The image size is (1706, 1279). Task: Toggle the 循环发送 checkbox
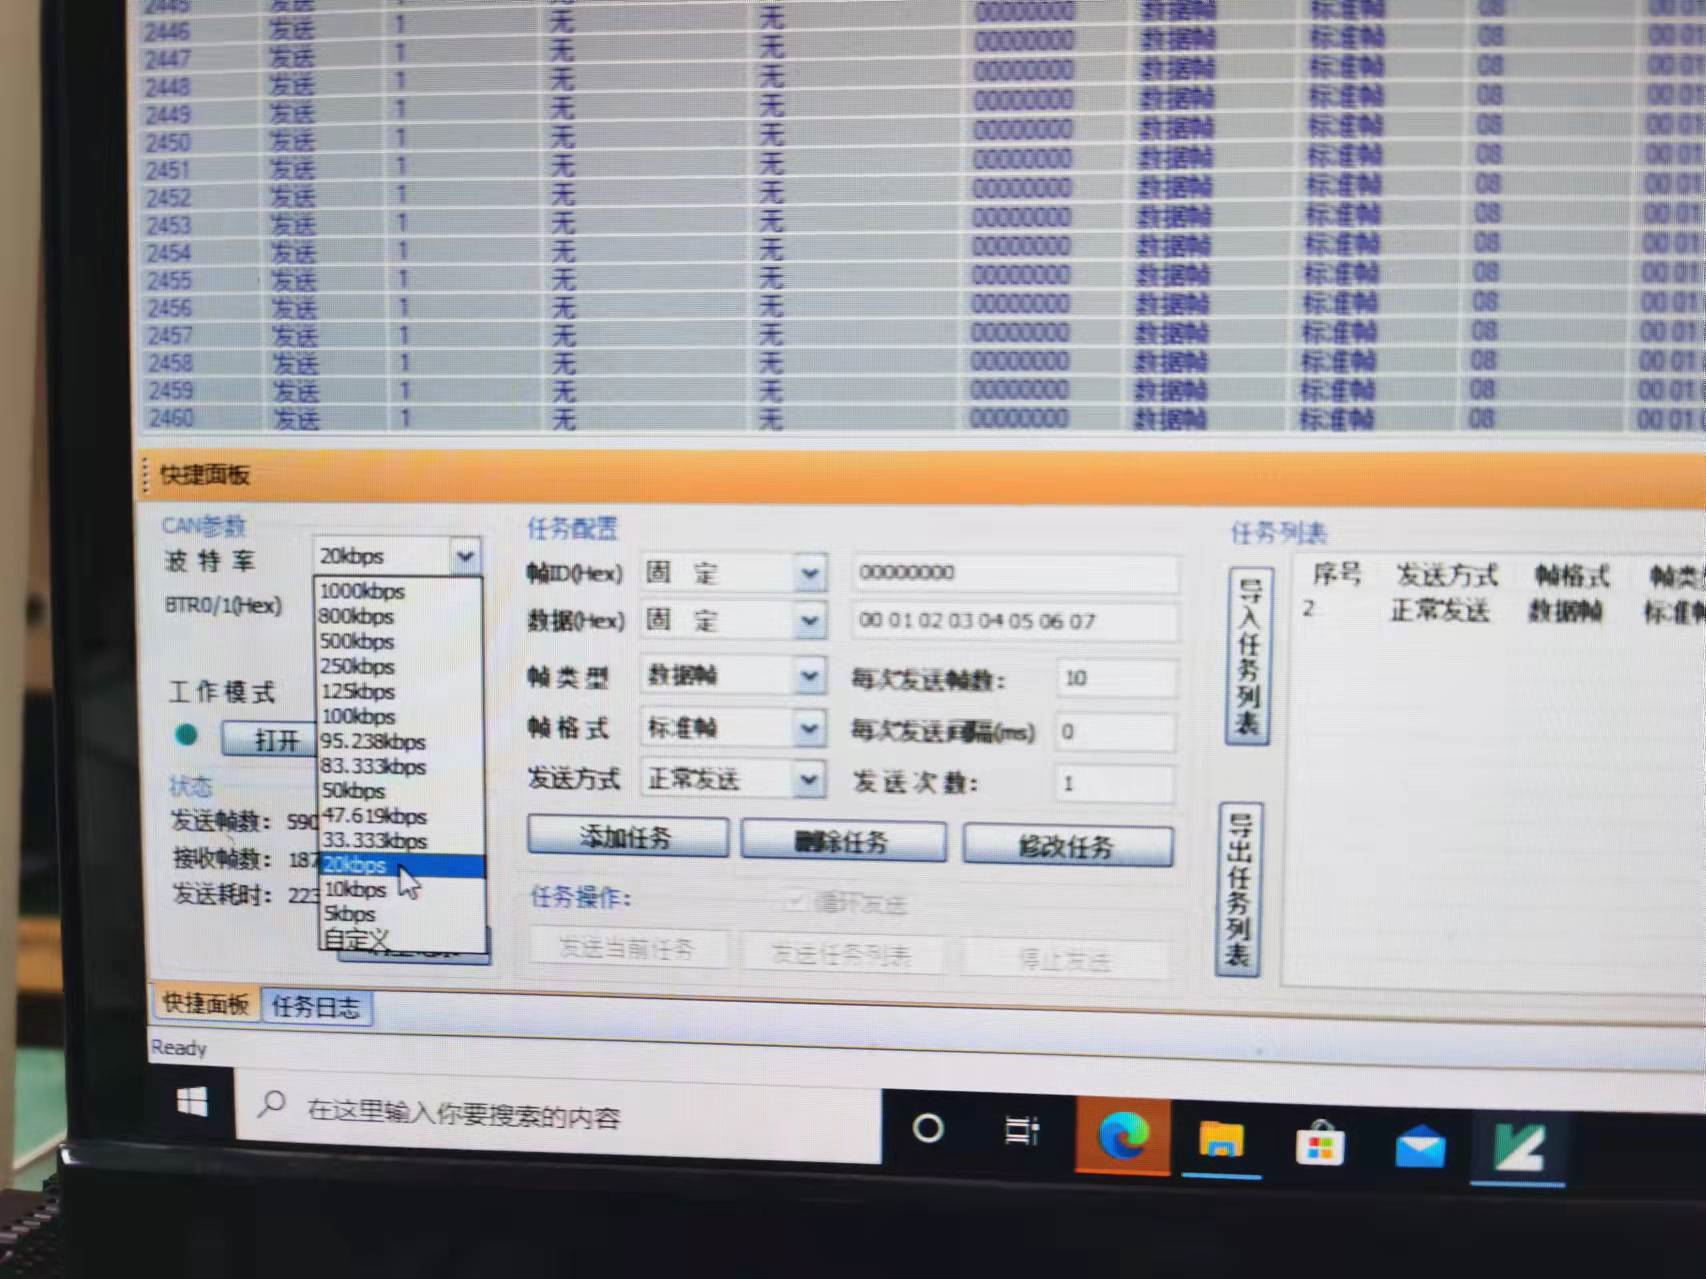pyautogui.click(x=797, y=903)
